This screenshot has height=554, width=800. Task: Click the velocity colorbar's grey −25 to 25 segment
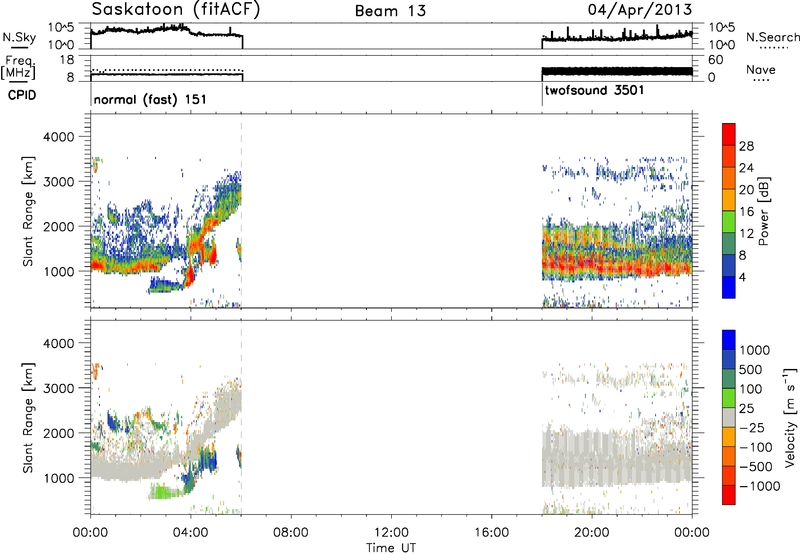pyautogui.click(x=729, y=417)
